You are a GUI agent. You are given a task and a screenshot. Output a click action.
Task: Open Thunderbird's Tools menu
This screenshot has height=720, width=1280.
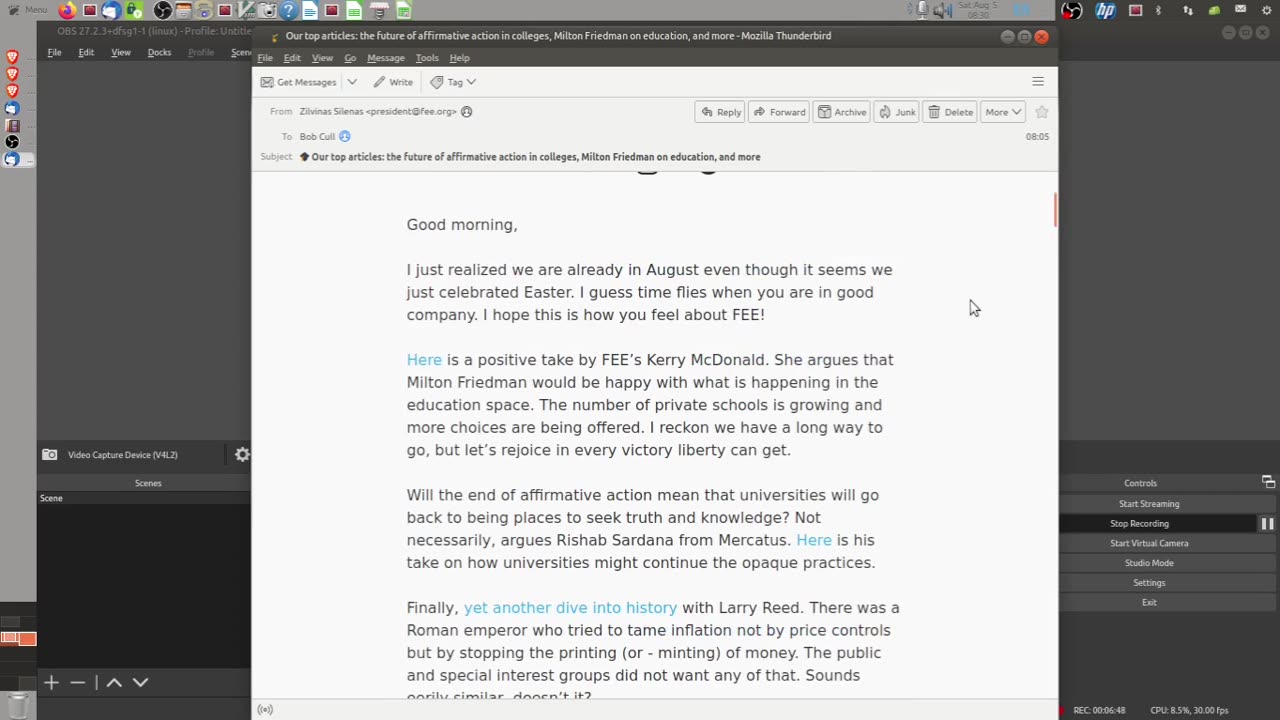click(x=427, y=58)
